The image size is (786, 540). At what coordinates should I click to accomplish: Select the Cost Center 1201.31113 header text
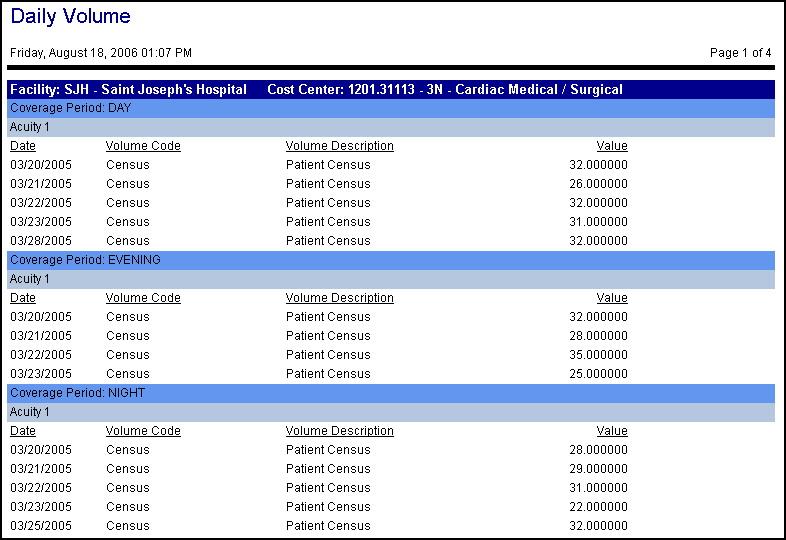tap(445, 90)
